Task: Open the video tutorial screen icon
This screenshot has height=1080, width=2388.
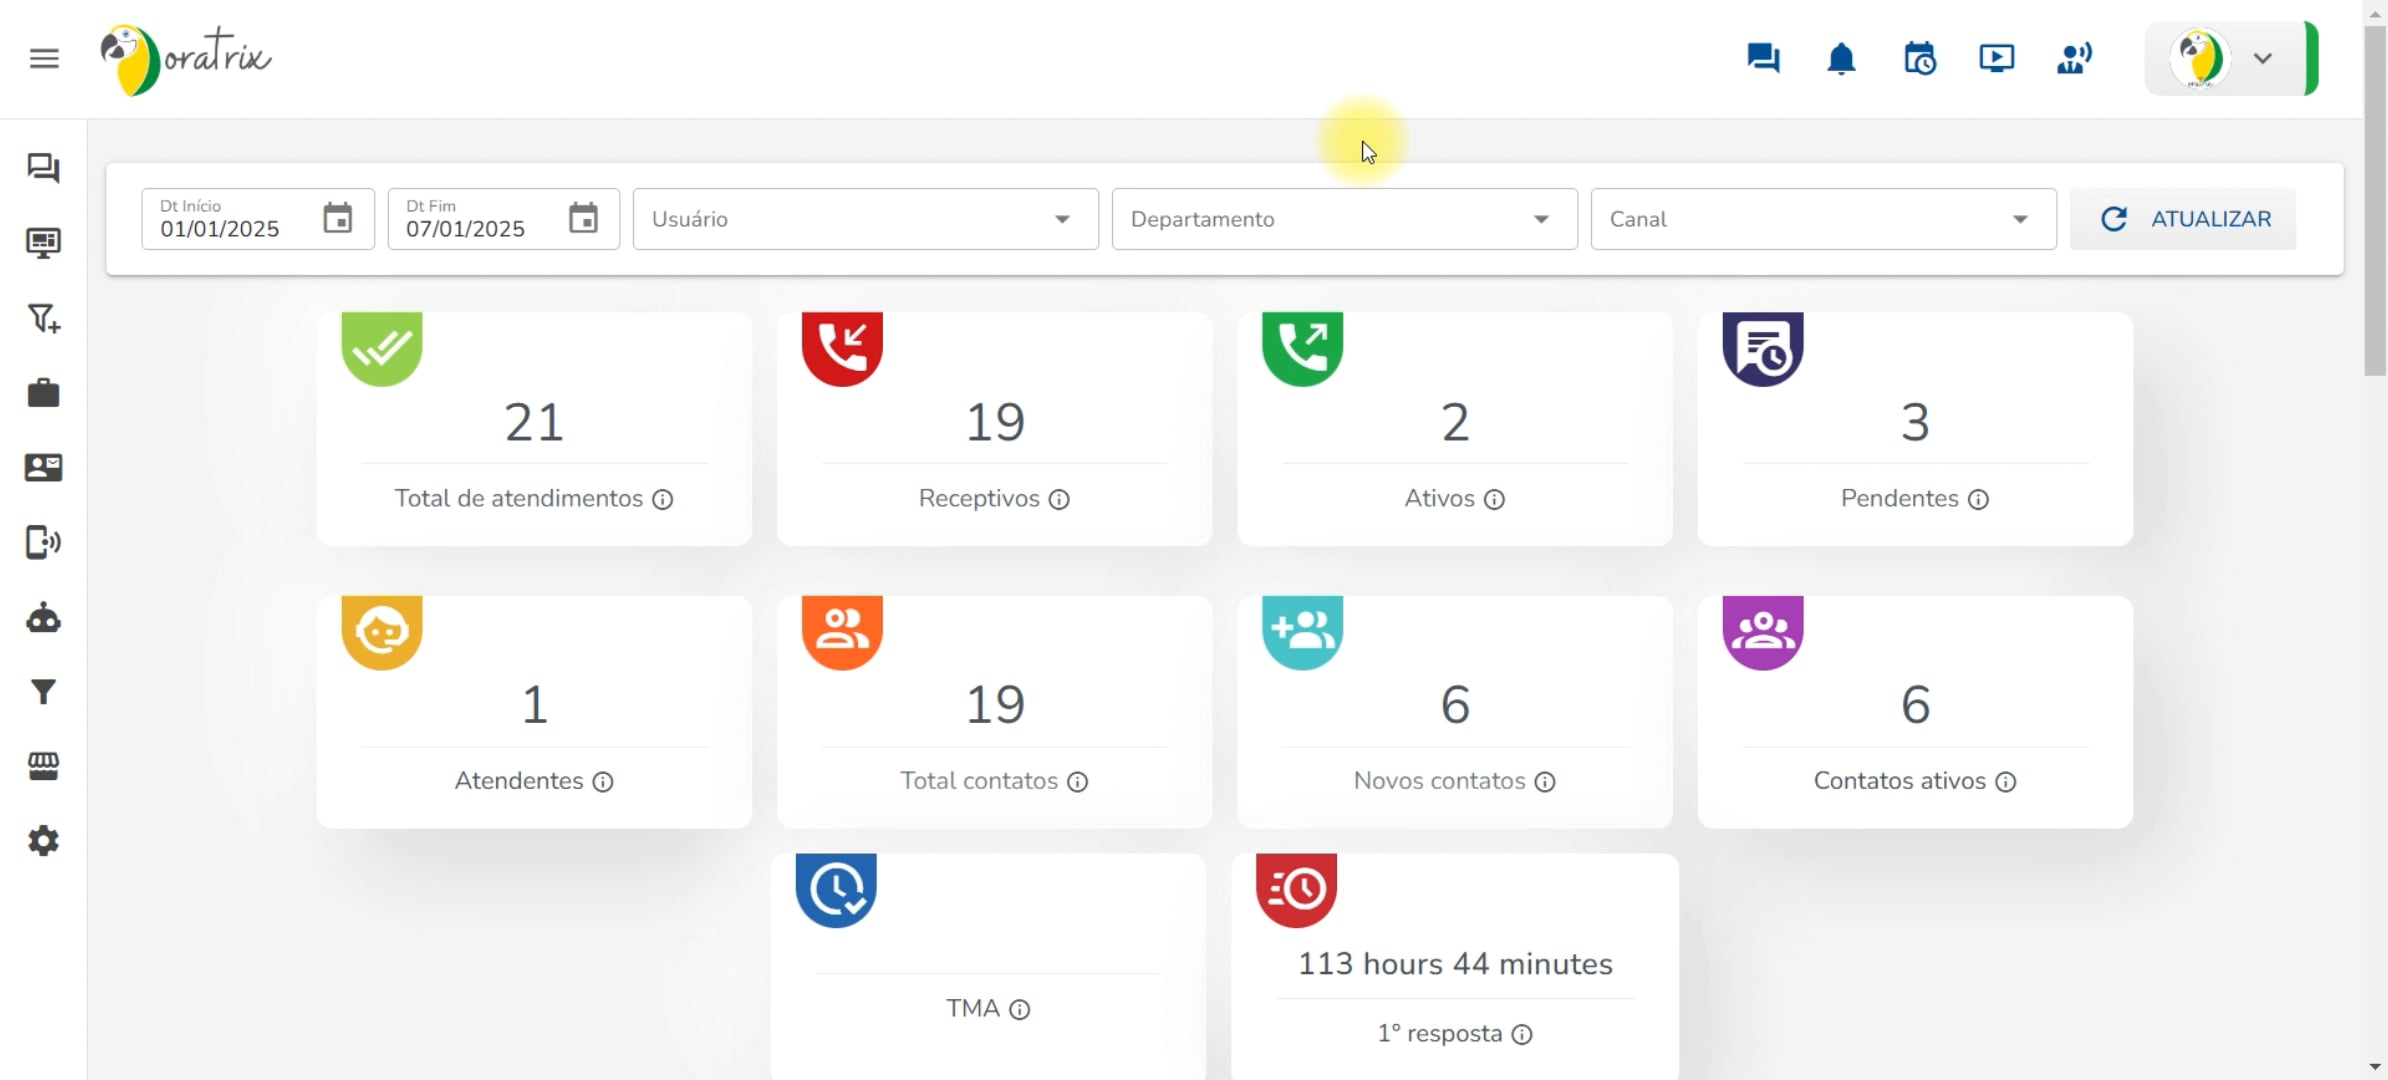Action: coord(1997,59)
